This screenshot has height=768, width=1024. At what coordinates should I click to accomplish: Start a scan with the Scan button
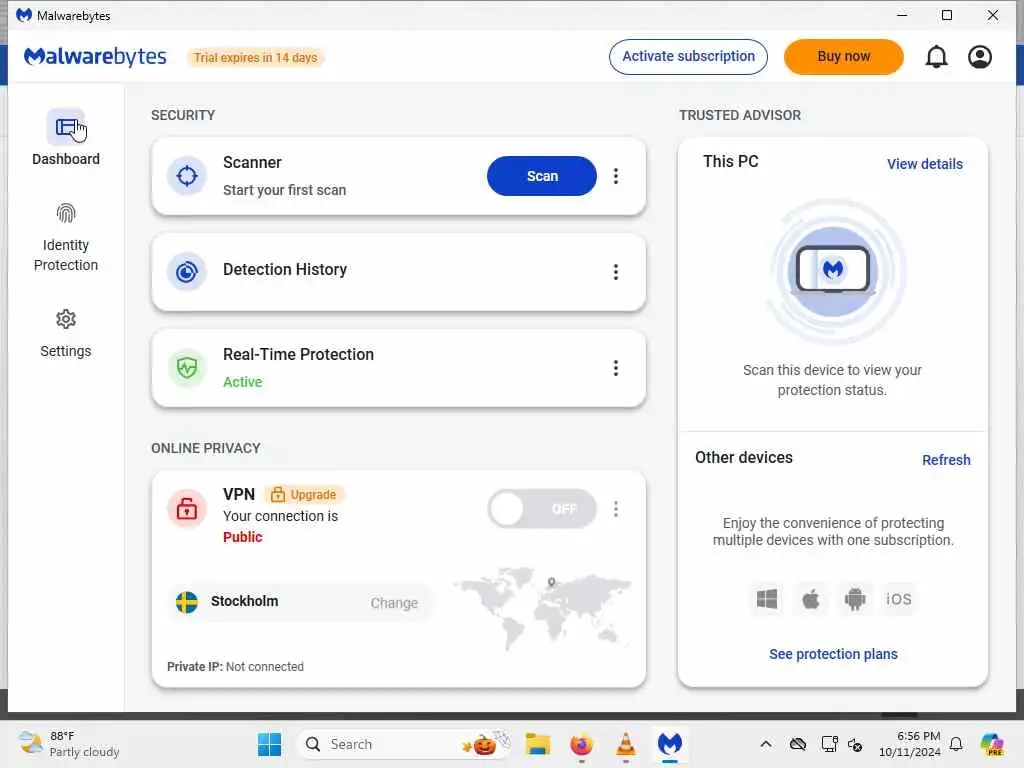542,176
